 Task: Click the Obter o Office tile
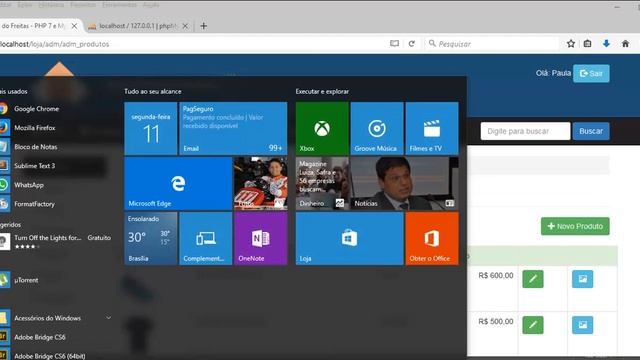click(x=432, y=238)
